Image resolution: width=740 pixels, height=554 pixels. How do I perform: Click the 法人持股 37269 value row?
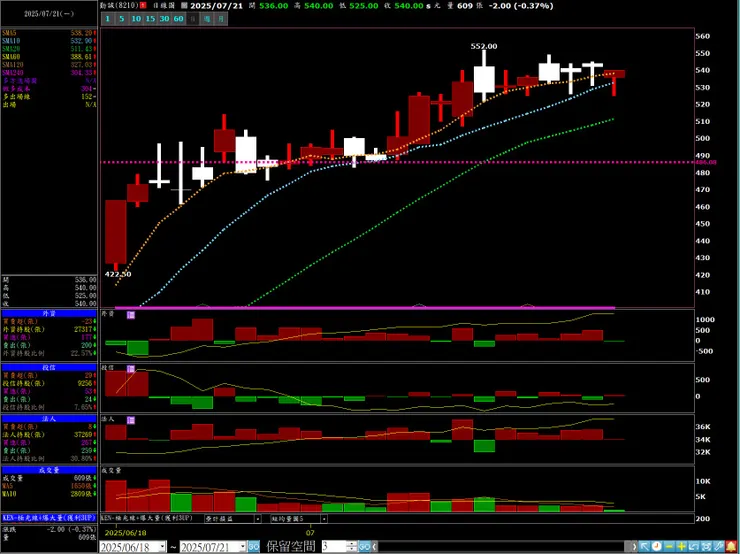click(49, 435)
